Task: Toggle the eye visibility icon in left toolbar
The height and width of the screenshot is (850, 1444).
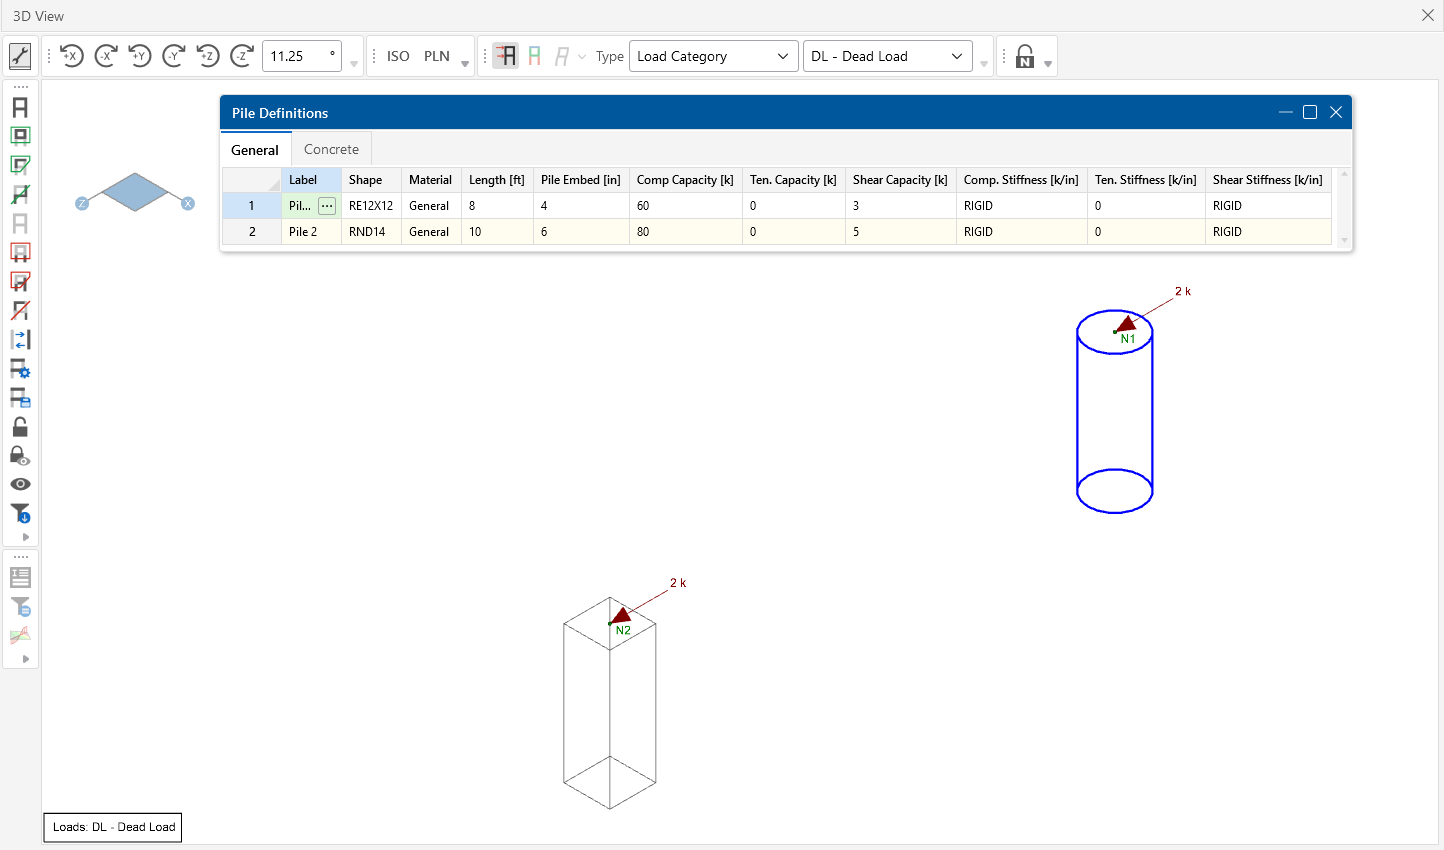Action: 20,484
